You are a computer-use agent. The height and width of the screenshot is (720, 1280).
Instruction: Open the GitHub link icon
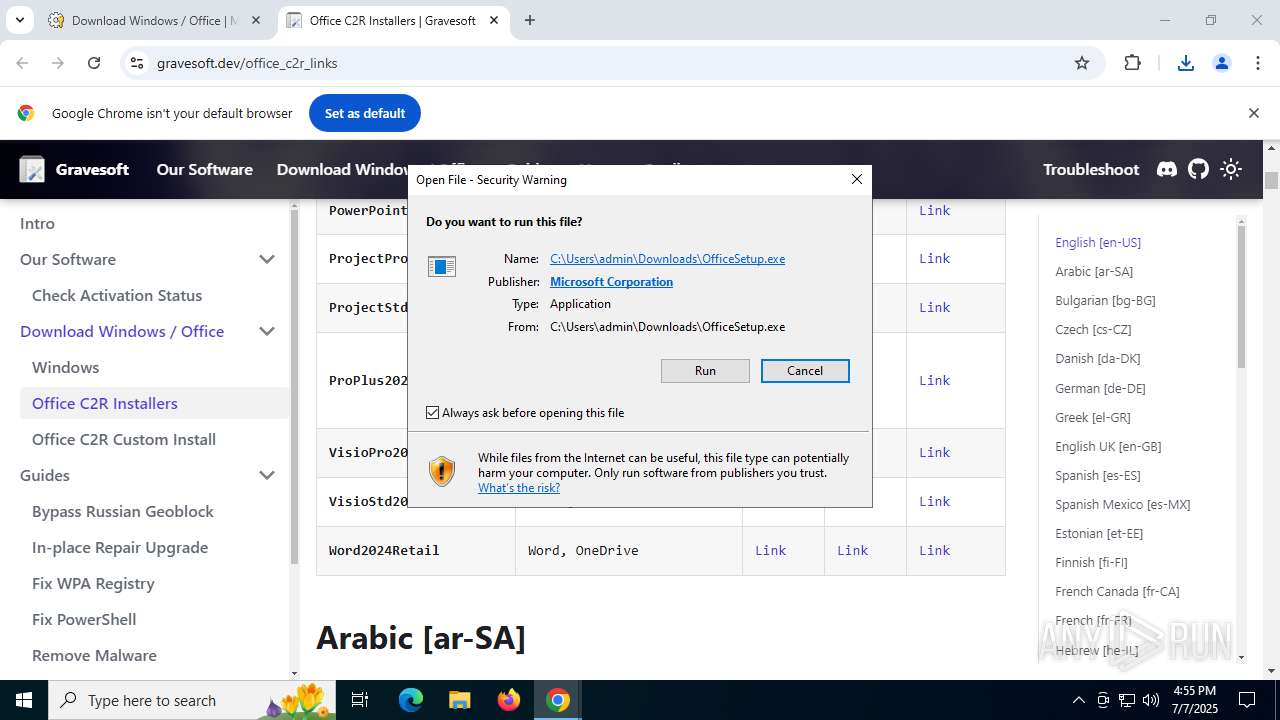(1198, 169)
